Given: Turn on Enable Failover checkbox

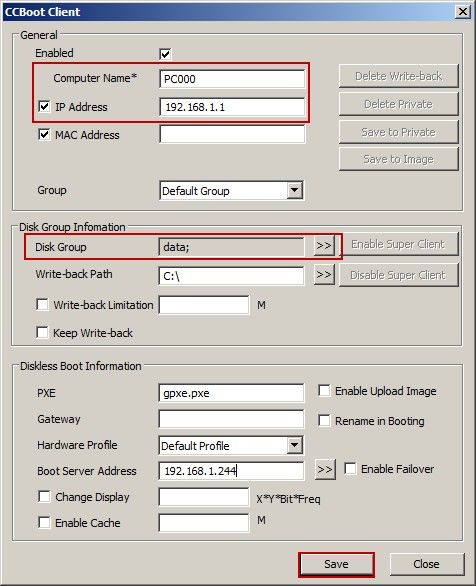Looking at the screenshot, I should click(350, 469).
